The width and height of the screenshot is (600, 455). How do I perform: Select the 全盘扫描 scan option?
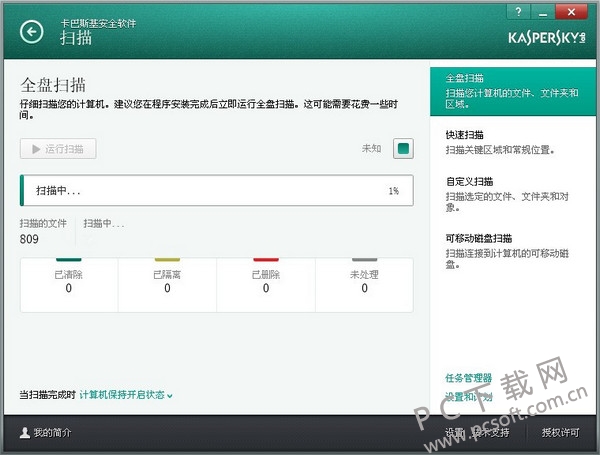pos(513,92)
